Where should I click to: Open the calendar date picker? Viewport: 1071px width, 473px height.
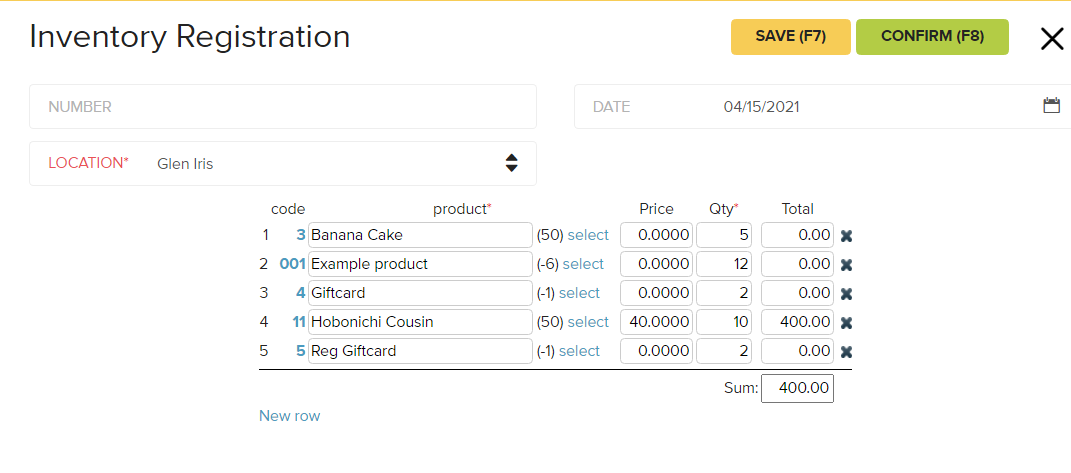point(1052,106)
